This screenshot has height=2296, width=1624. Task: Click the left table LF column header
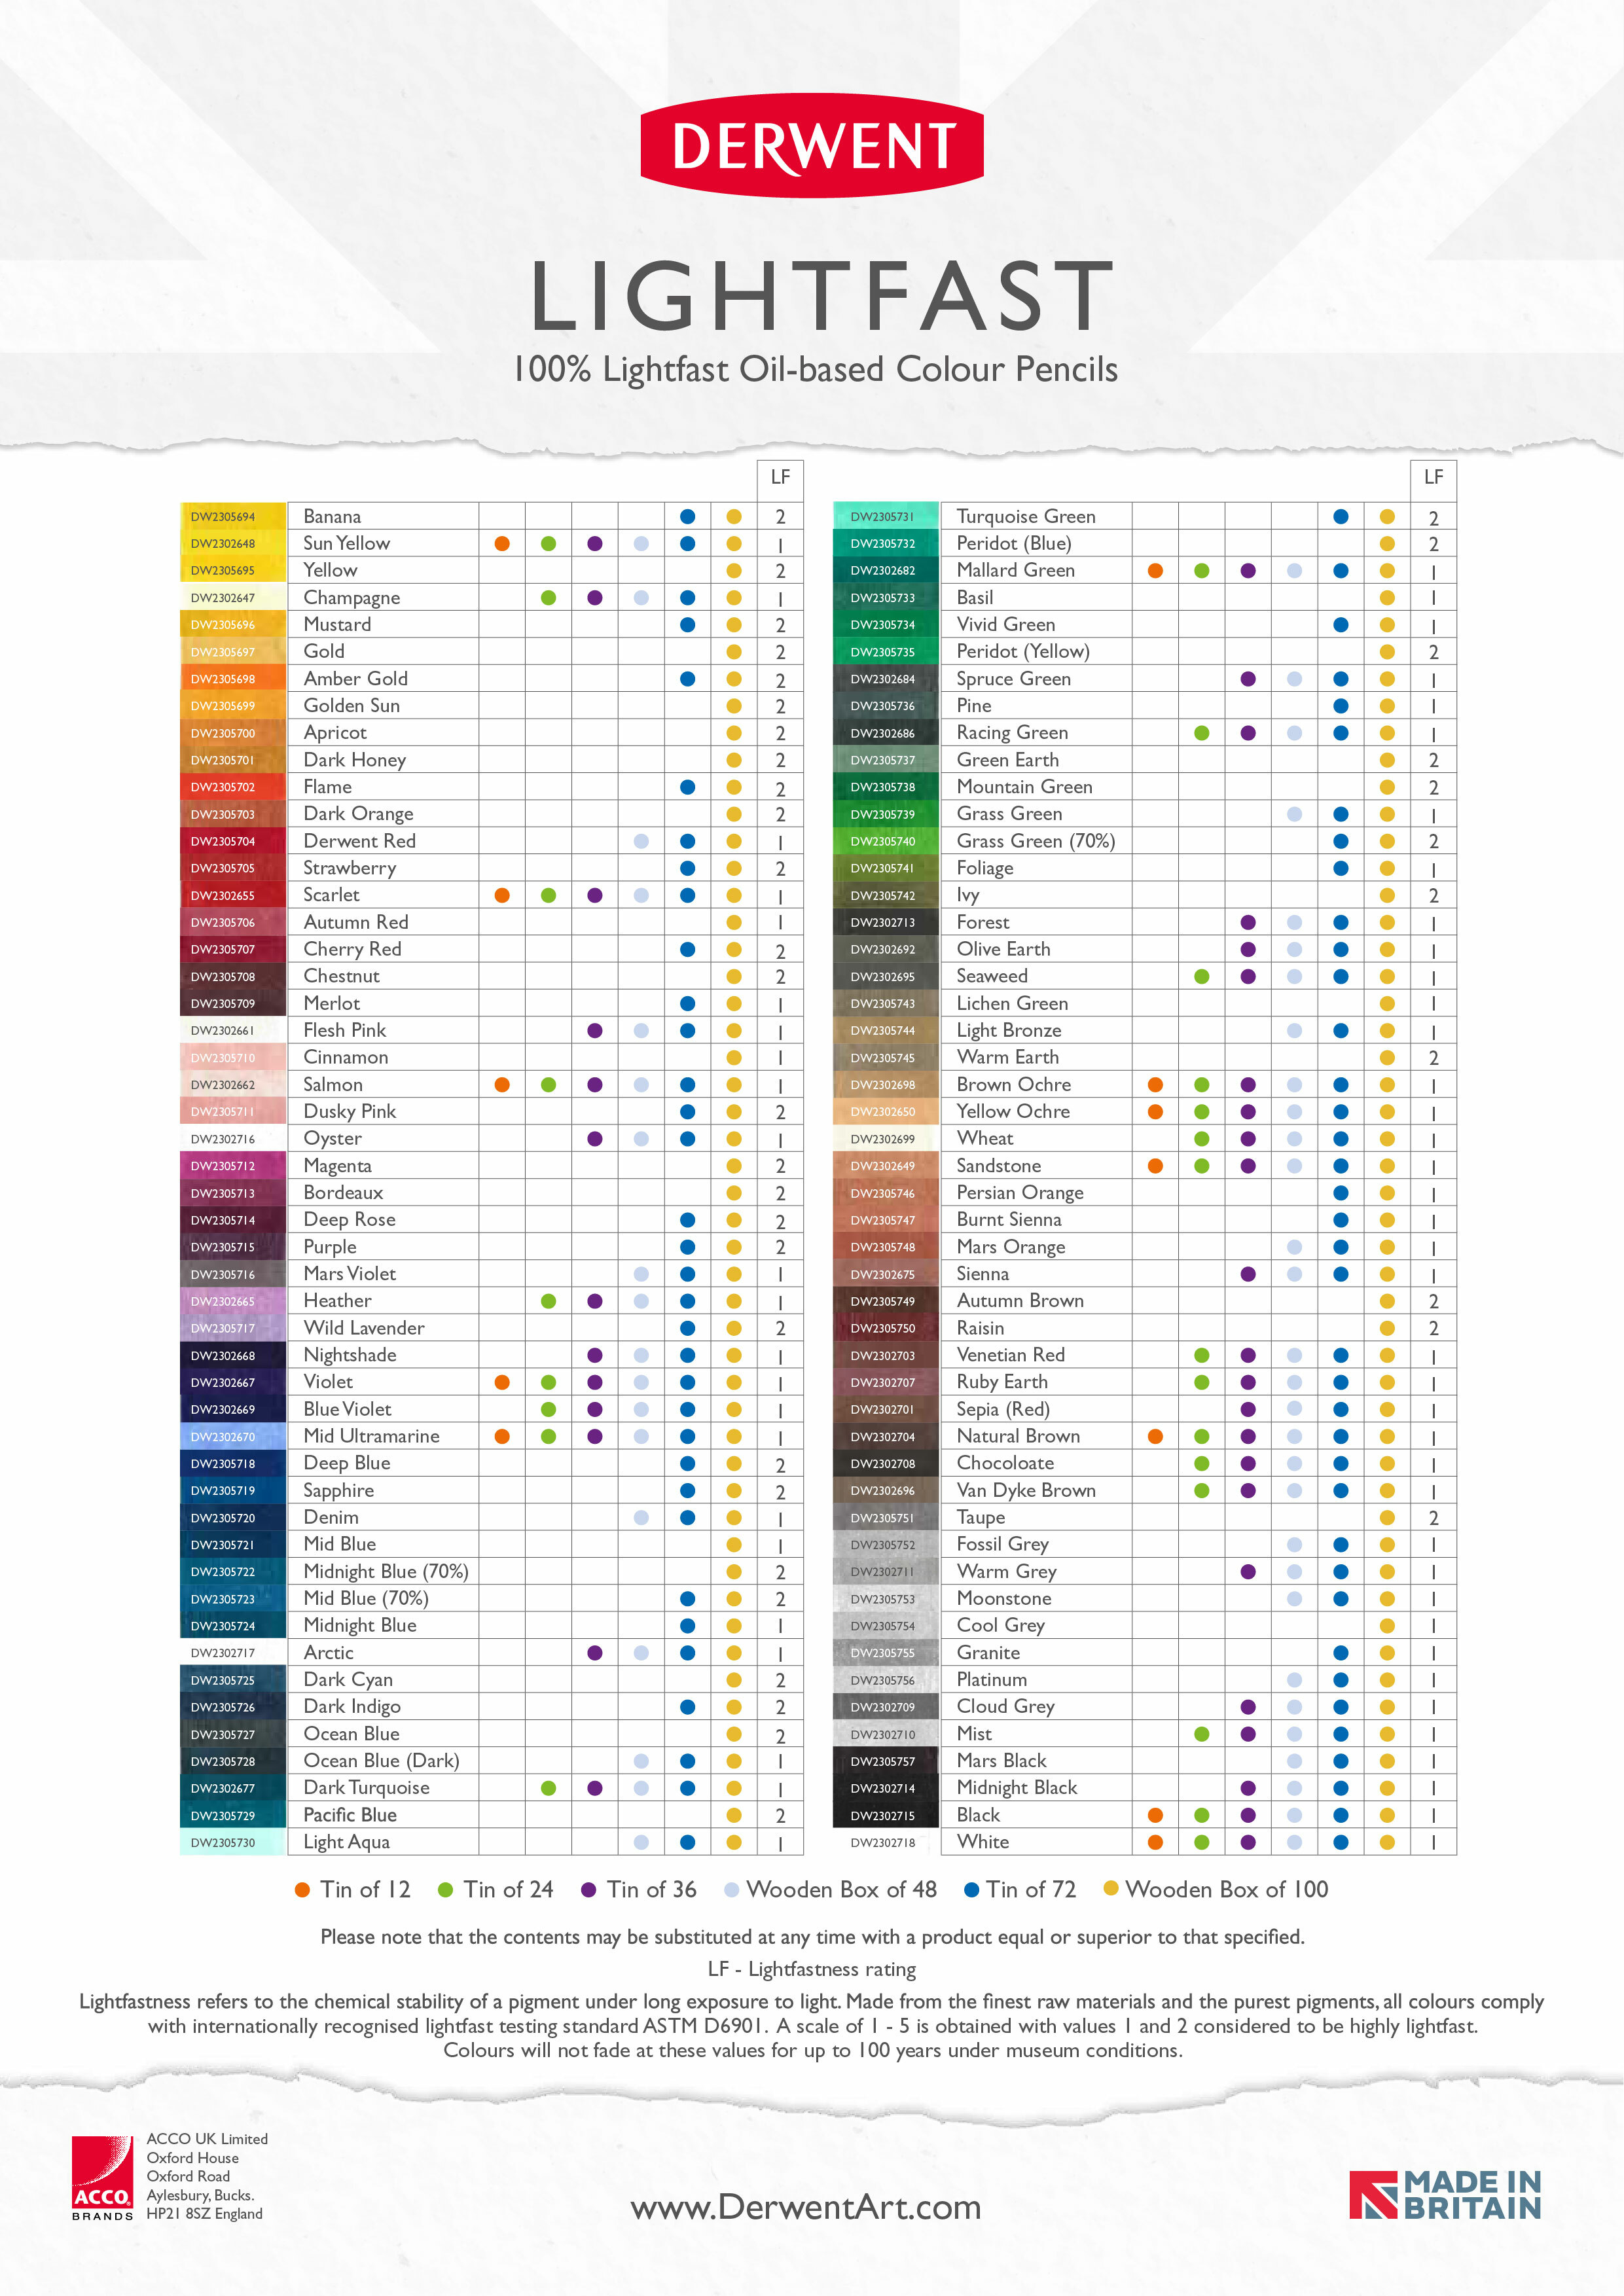pos(780,478)
